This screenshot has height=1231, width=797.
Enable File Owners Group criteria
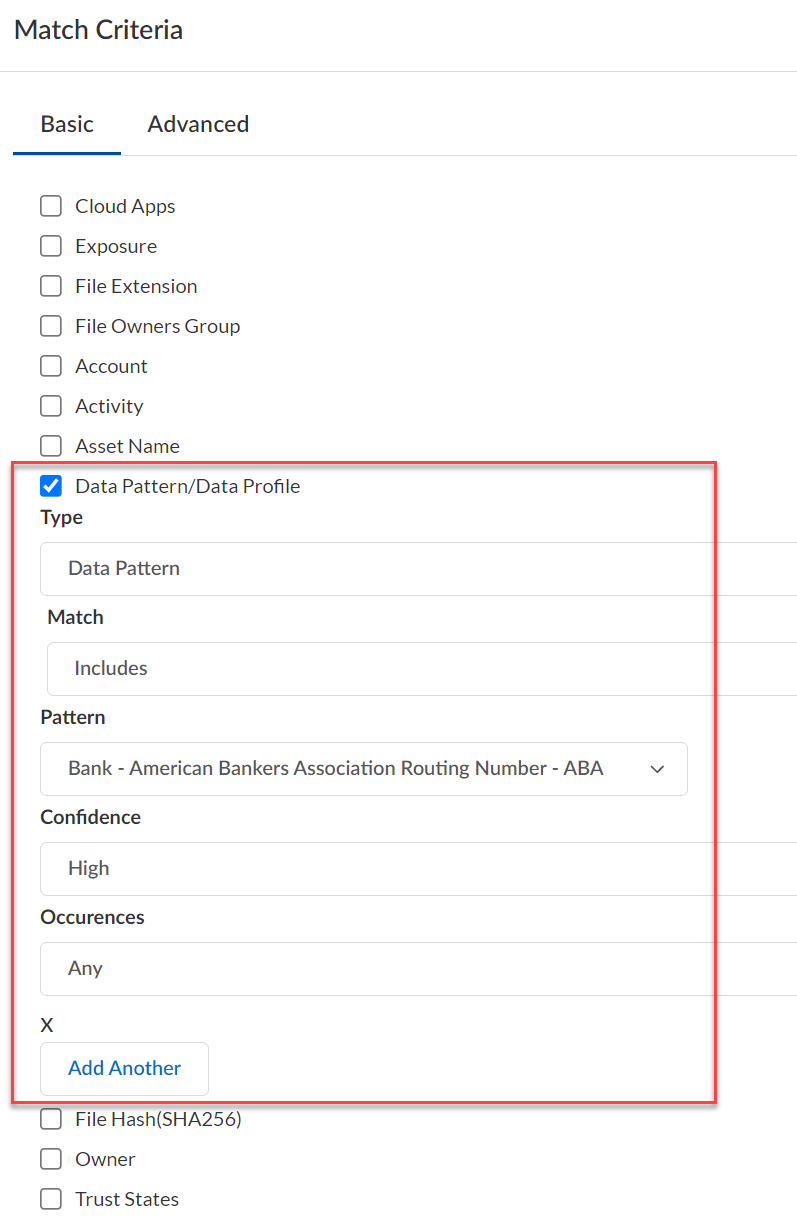(51, 326)
